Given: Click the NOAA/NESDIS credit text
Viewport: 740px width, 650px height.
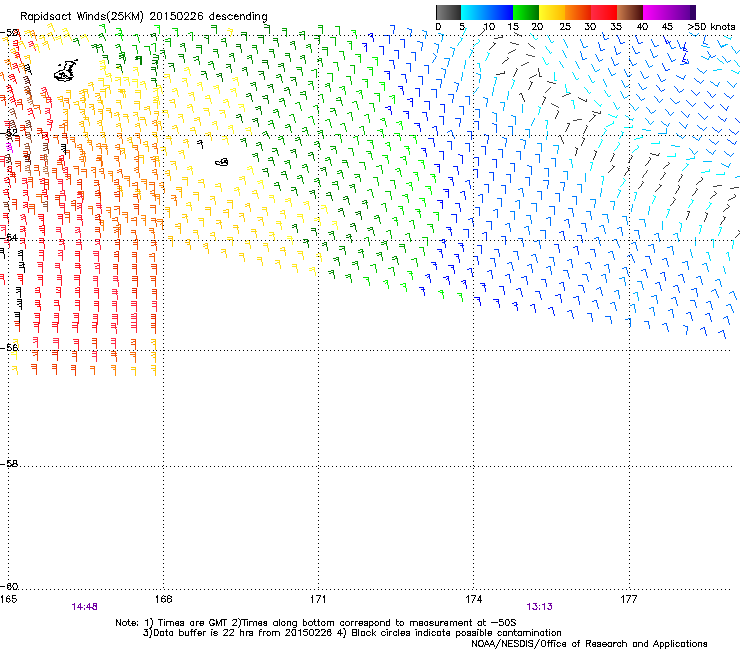Looking at the screenshot, I should pos(589,644).
